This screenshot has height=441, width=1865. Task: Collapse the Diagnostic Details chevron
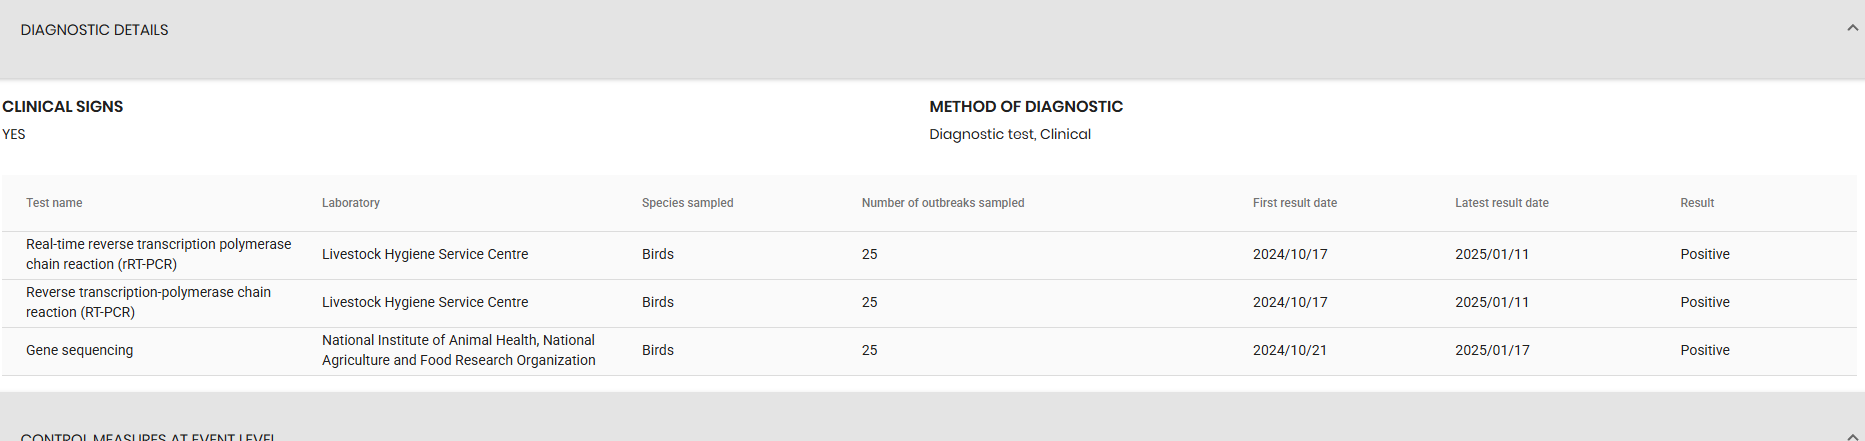point(1852,28)
